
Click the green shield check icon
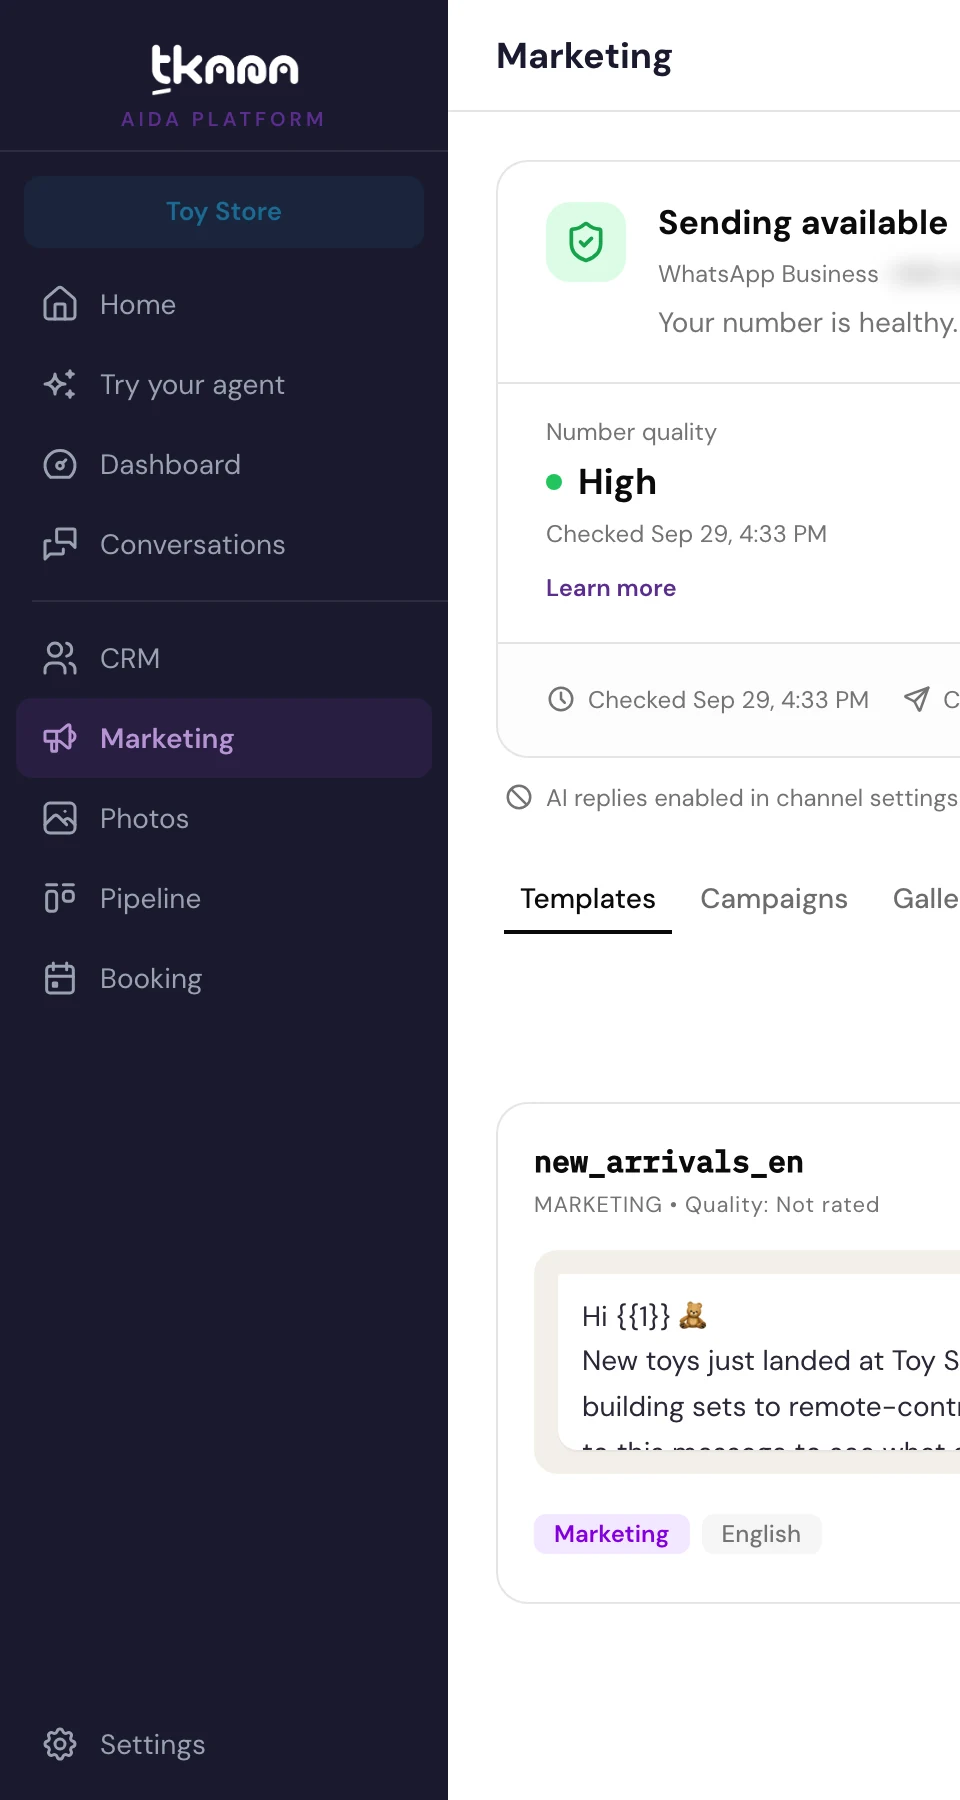(586, 242)
